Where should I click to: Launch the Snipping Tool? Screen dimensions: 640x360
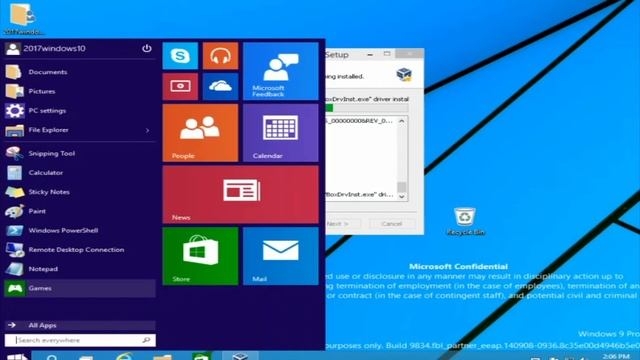point(80,153)
